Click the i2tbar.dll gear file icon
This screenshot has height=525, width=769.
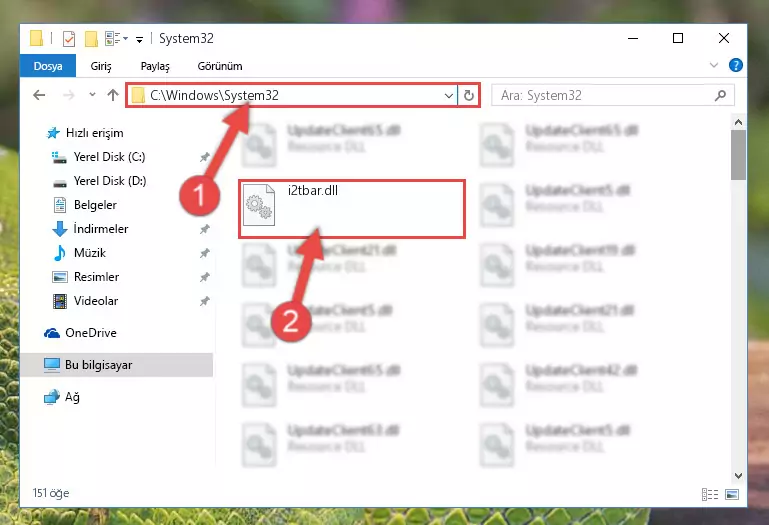(259, 205)
